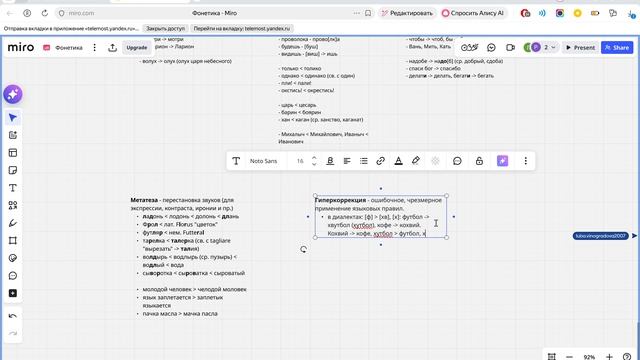This screenshot has height=360, width=640.
Task: Zoom out with the minus button
Action: [x=569, y=357]
